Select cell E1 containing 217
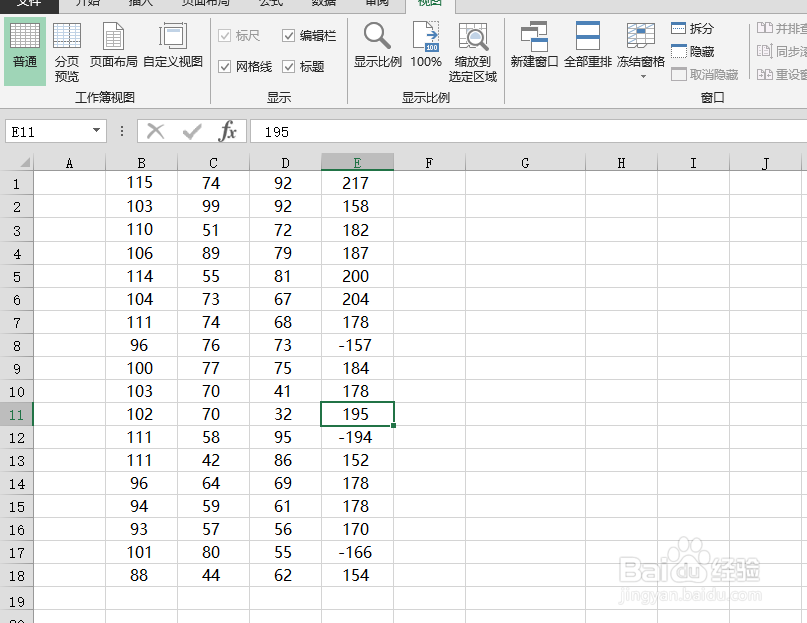This screenshot has width=807, height=623. coord(357,183)
